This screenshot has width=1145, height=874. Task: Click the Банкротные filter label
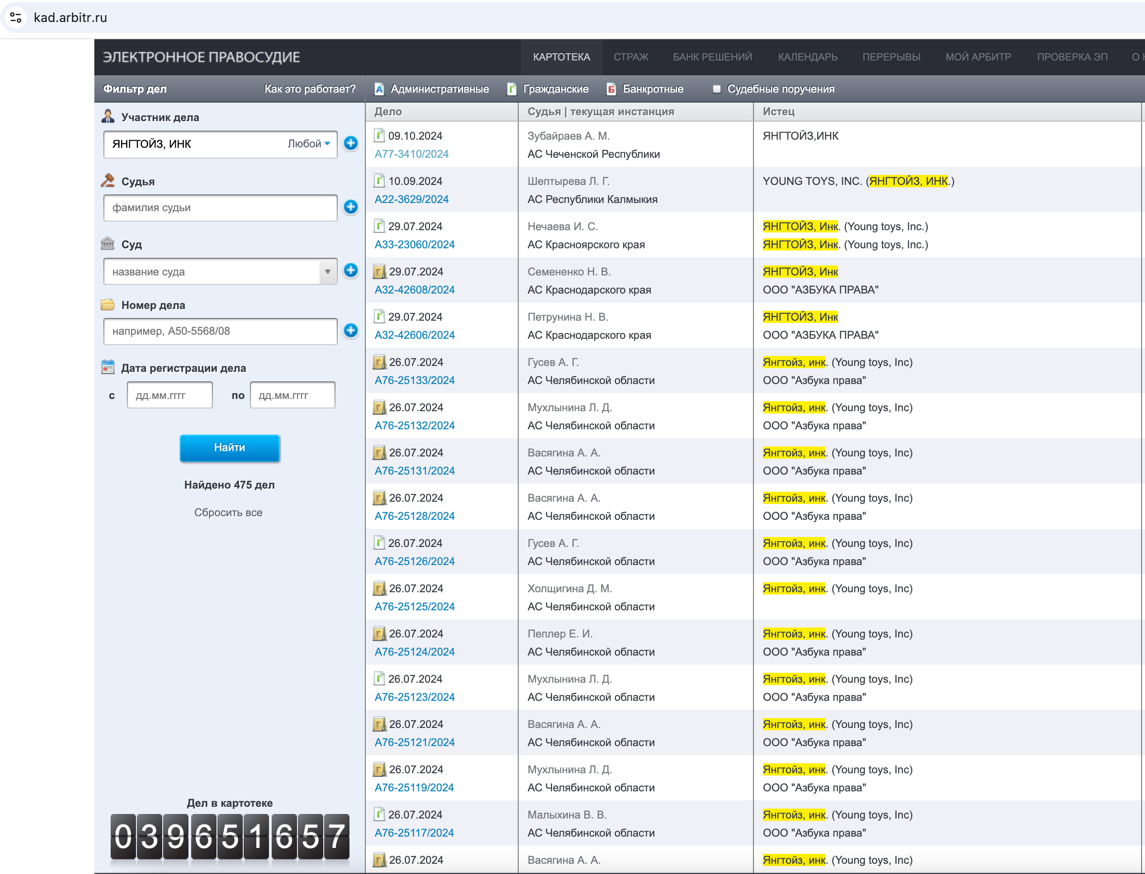(653, 89)
